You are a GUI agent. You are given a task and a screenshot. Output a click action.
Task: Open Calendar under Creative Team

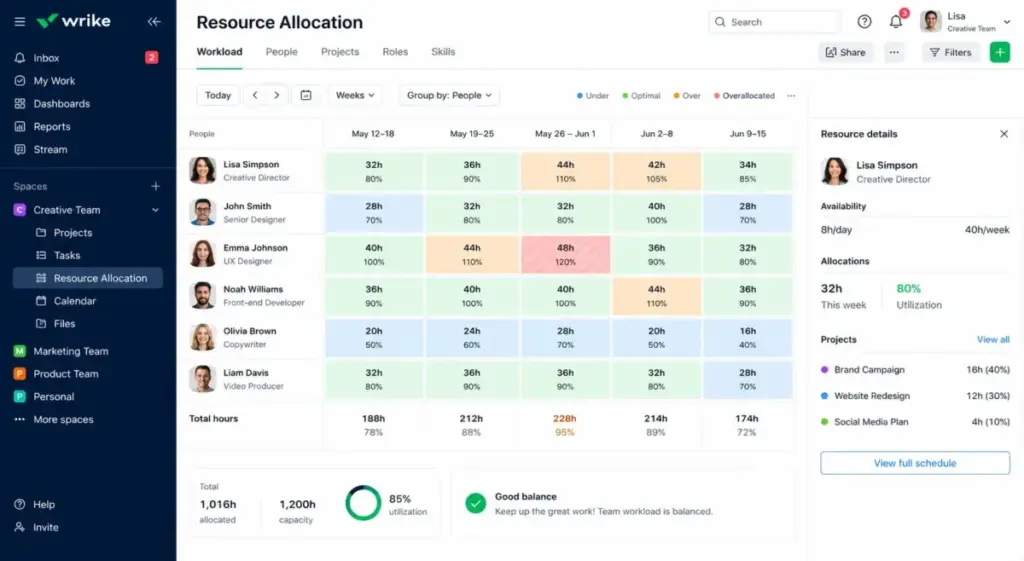click(x=74, y=301)
